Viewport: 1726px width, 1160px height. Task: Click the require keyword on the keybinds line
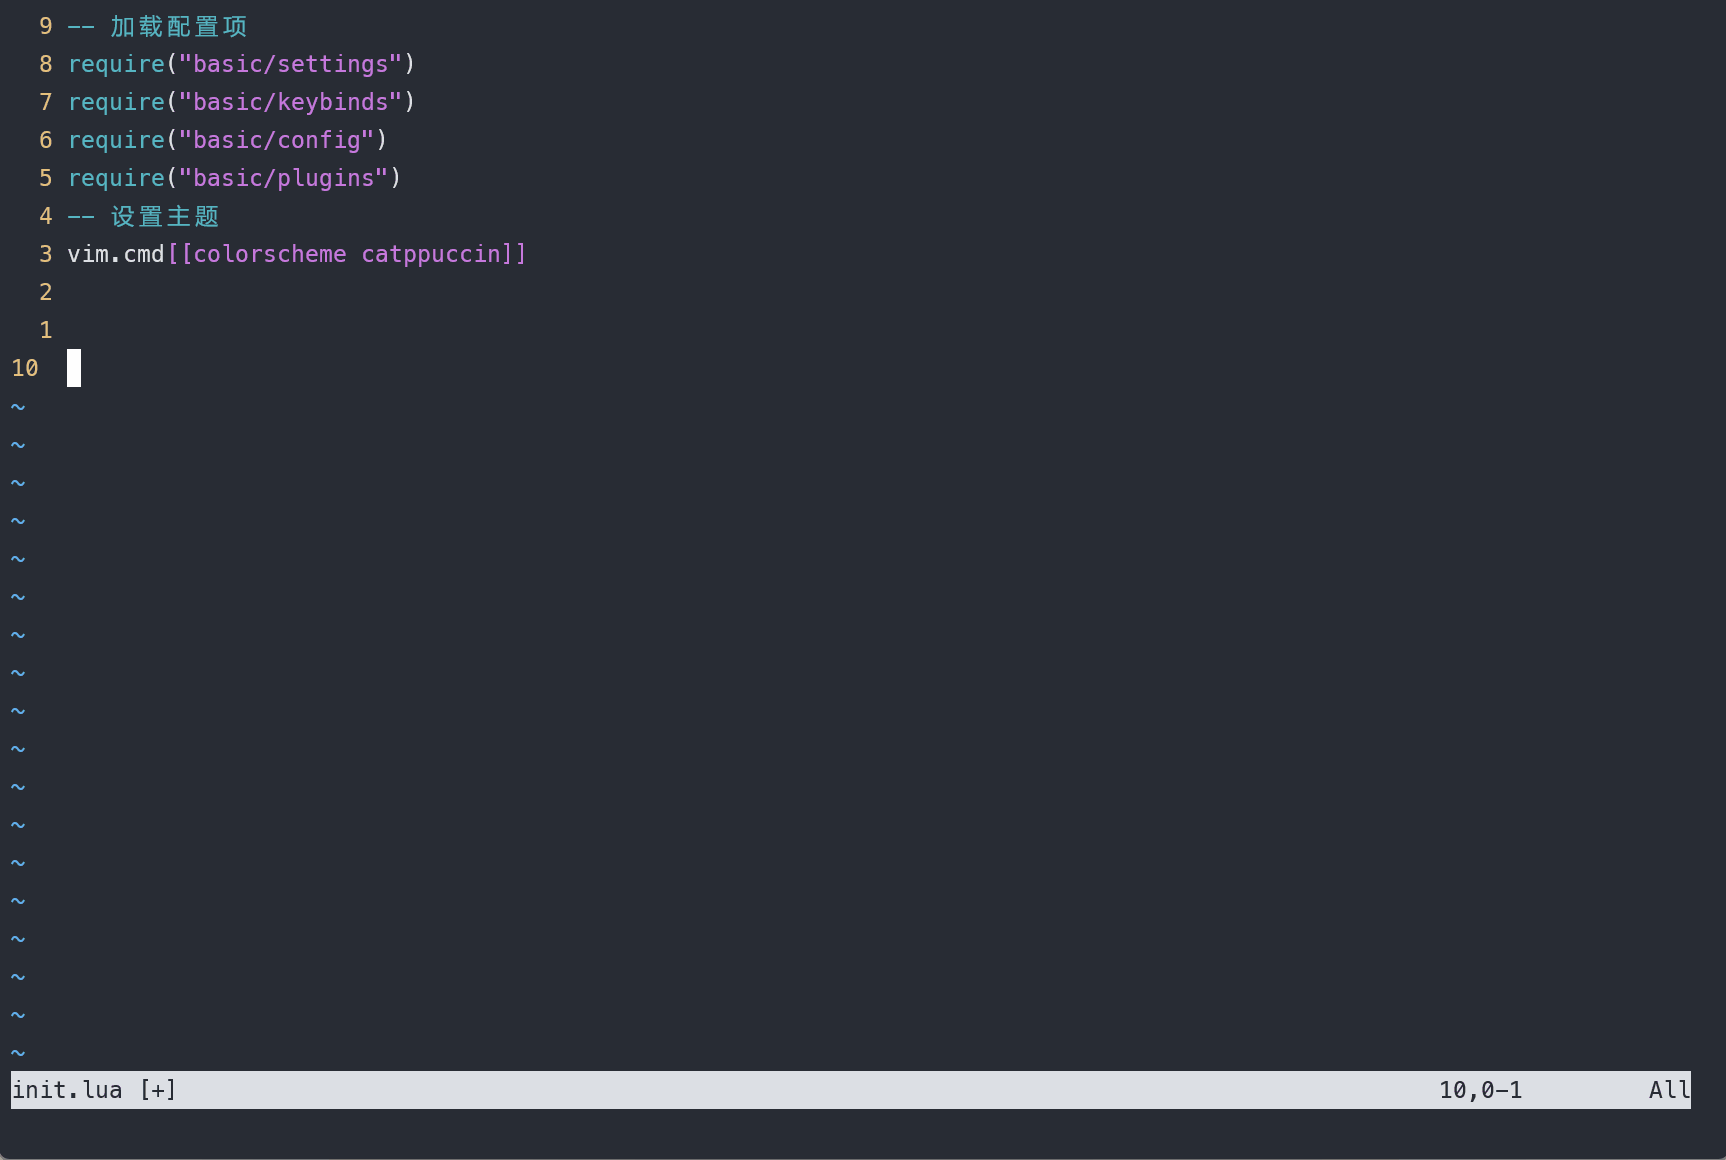click(116, 102)
